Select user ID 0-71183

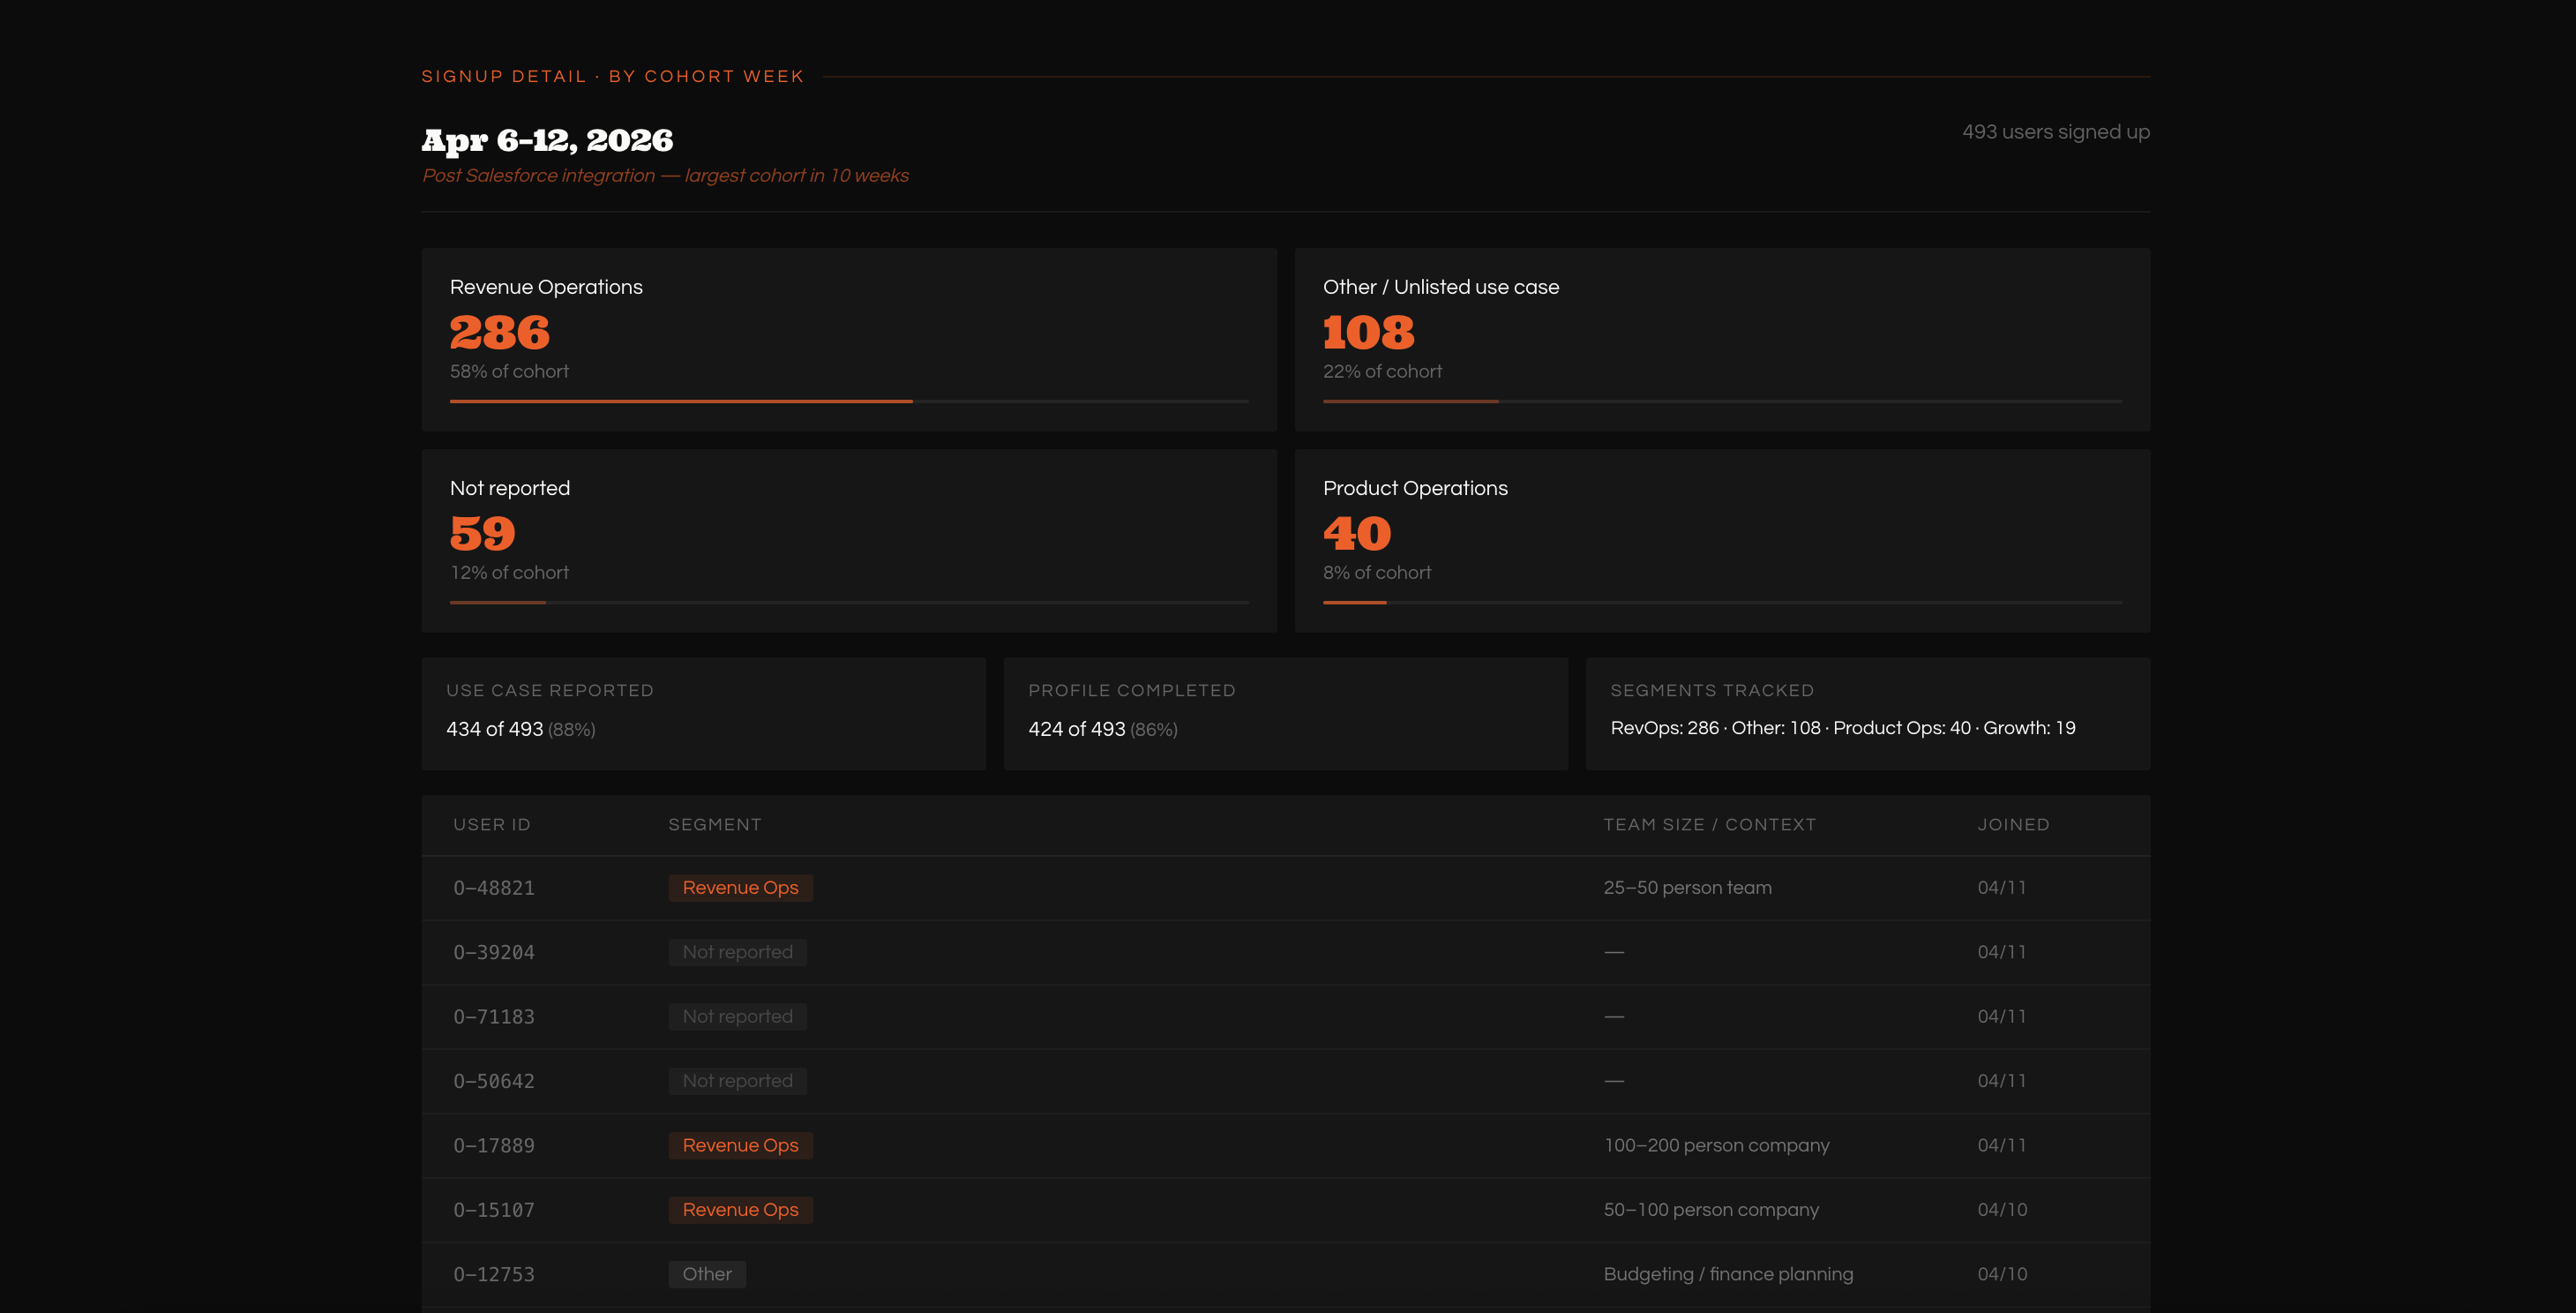(x=494, y=1017)
